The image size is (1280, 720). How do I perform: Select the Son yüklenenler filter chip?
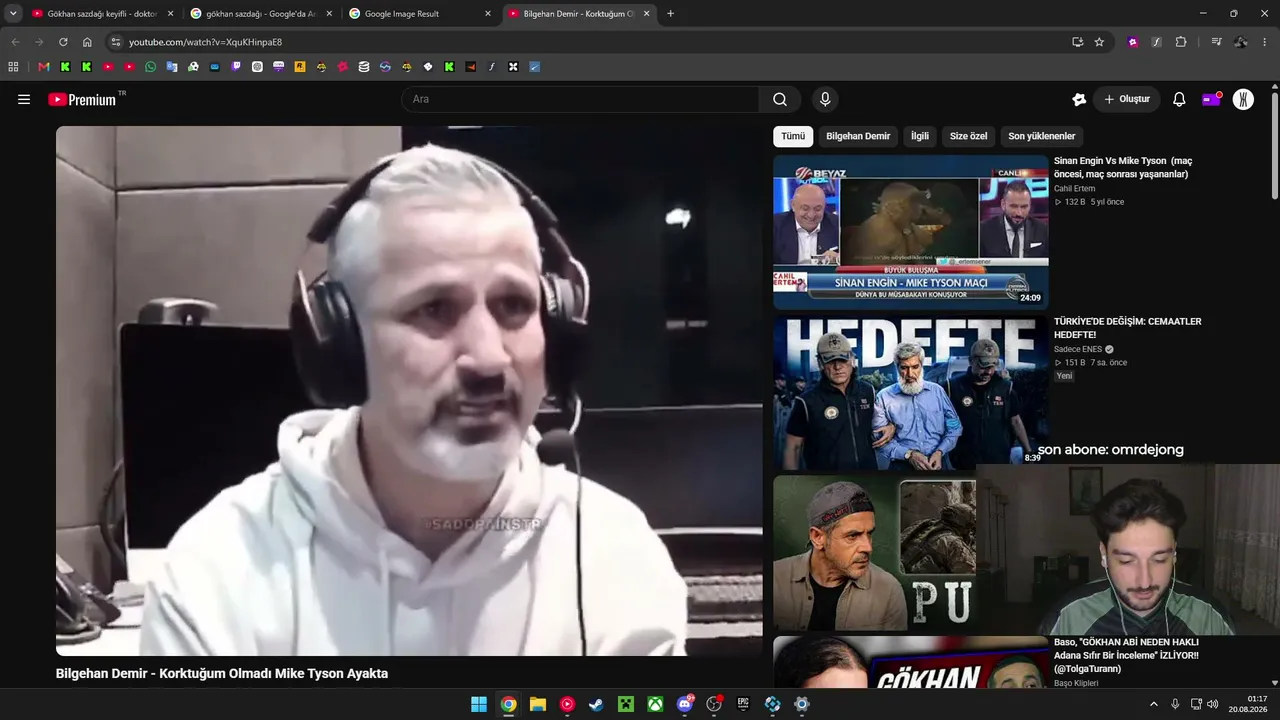click(1042, 136)
